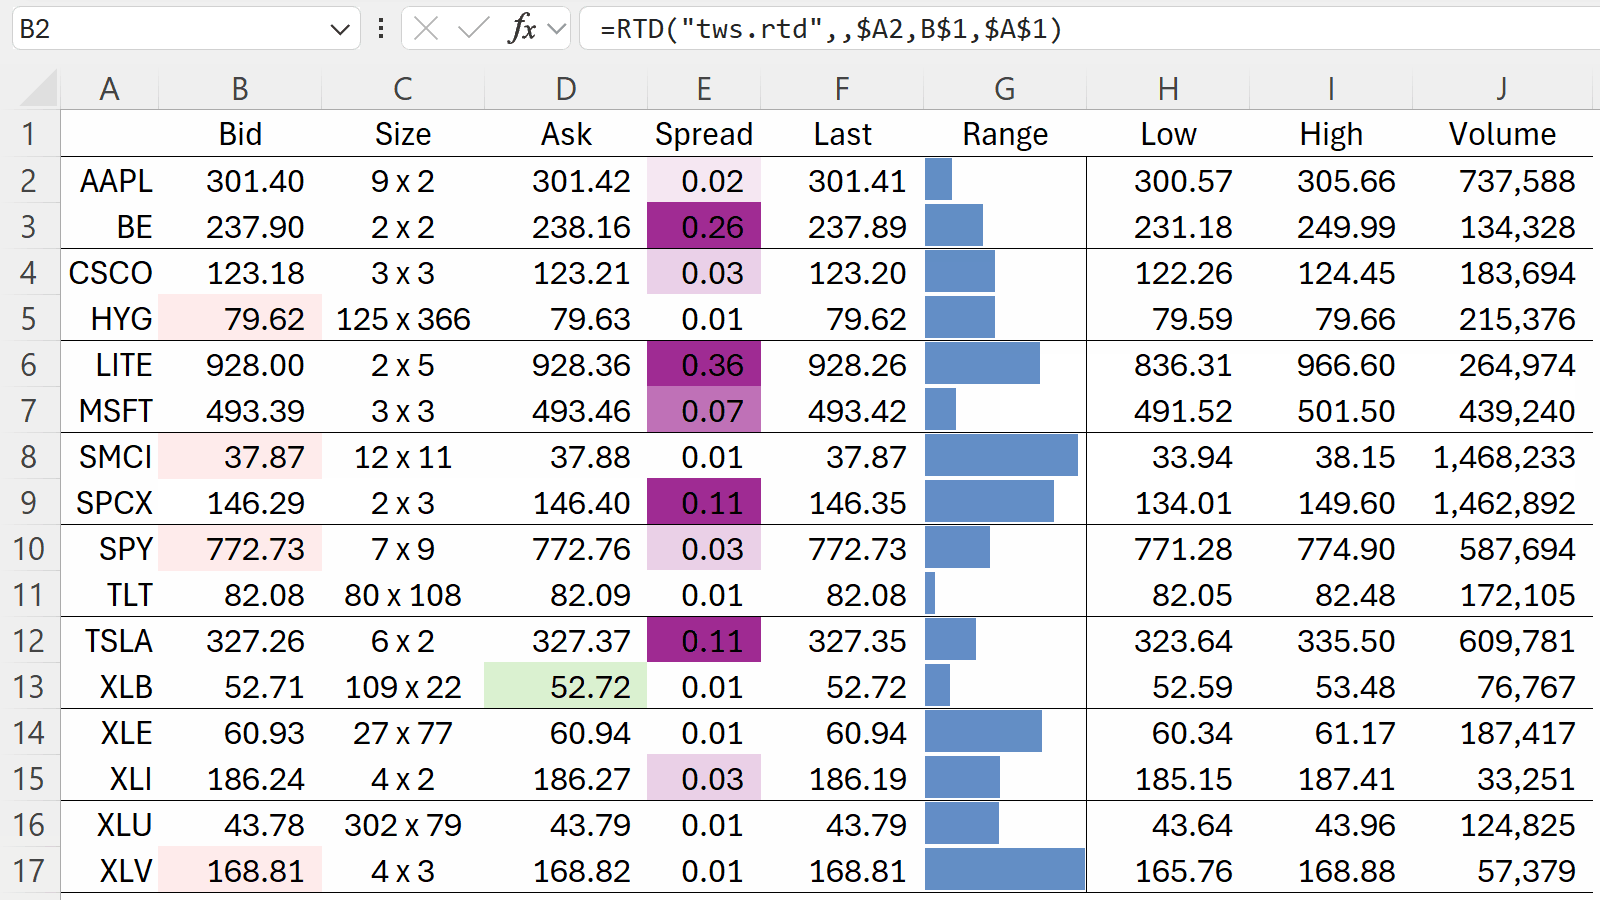Click the SPY bid cell 772.73 highlighted pink
This screenshot has width=1600, height=900.
pyautogui.click(x=240, y=548)
